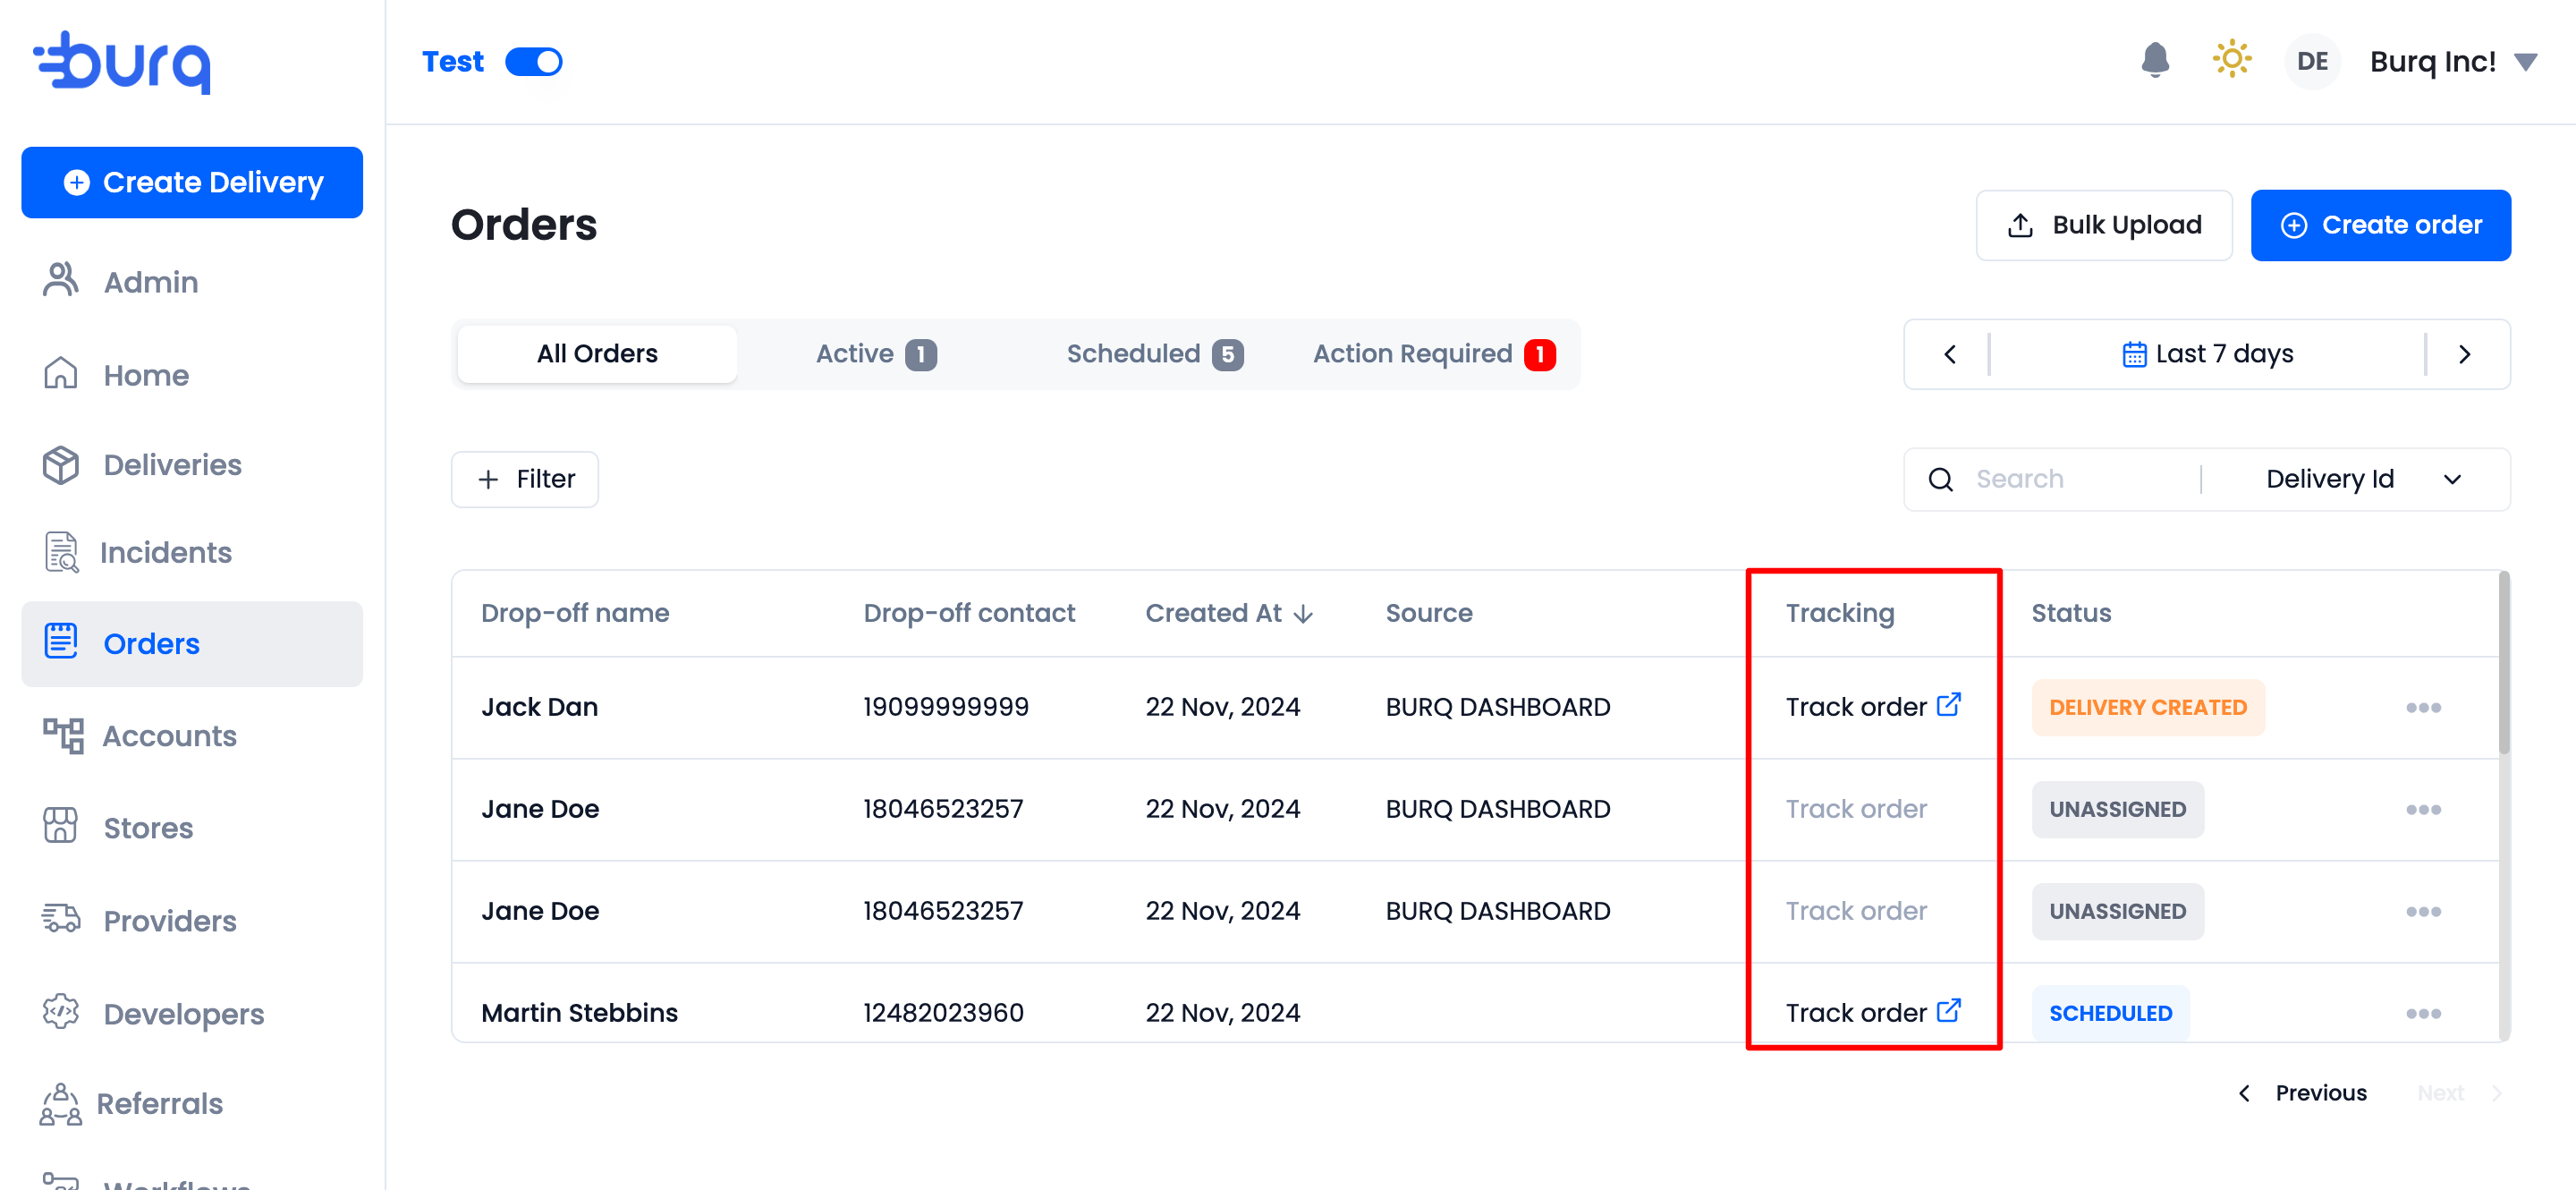Open the Stores section
Viewport: 2576px width, 1190px height.
tap(148, 828)
